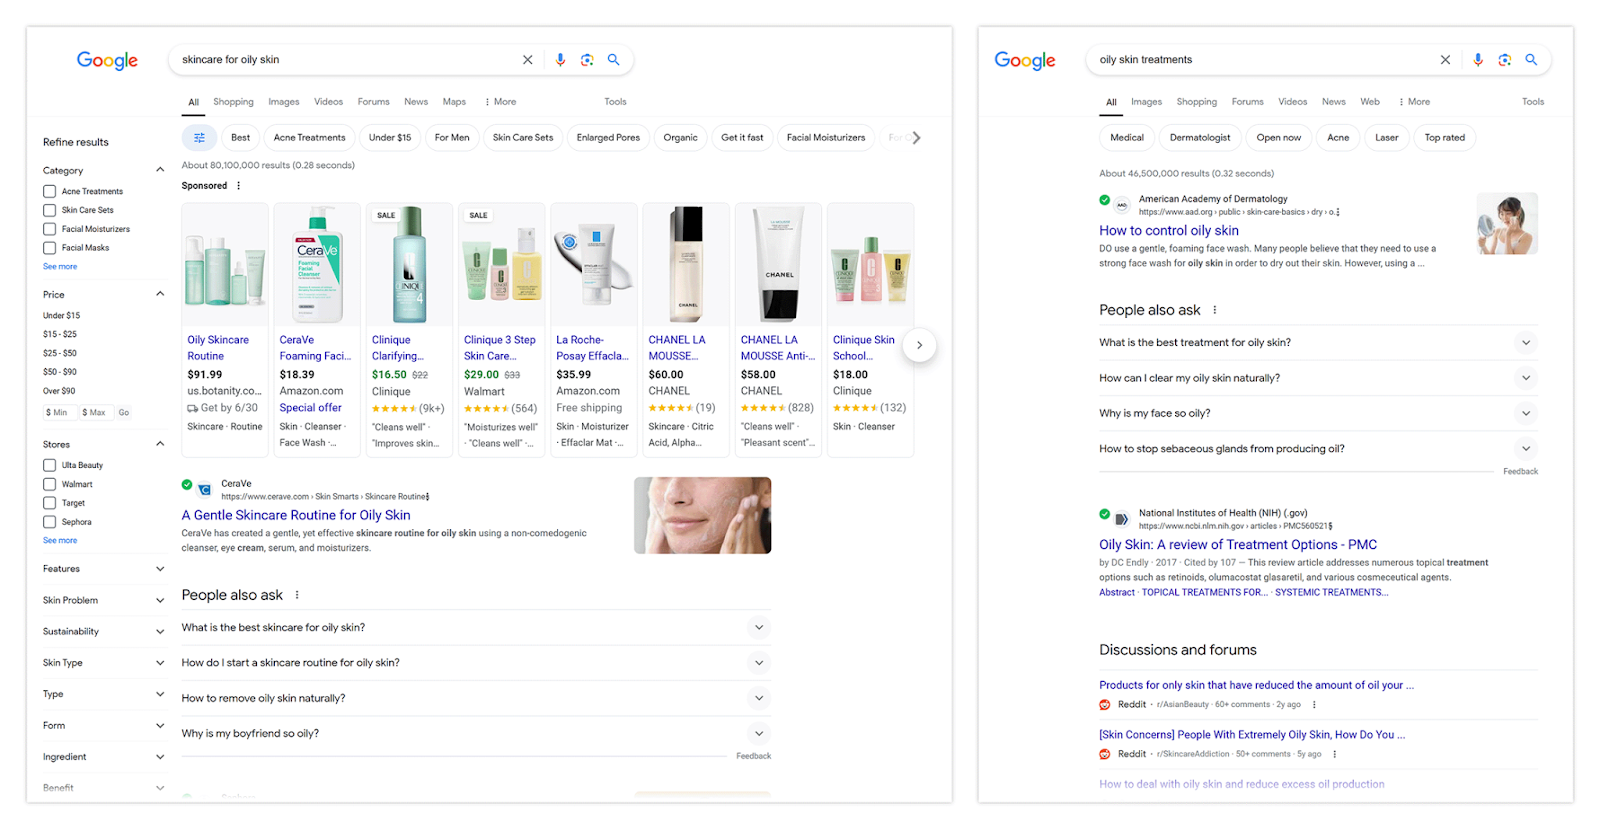This screenshot has width=1600, height=829.
Task: Check the Facial Masks category box
Action: point(49,248)
